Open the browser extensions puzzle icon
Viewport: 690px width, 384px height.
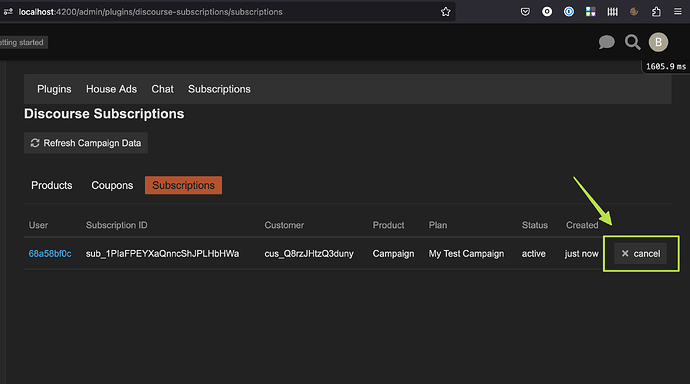(x=656, y=12)
